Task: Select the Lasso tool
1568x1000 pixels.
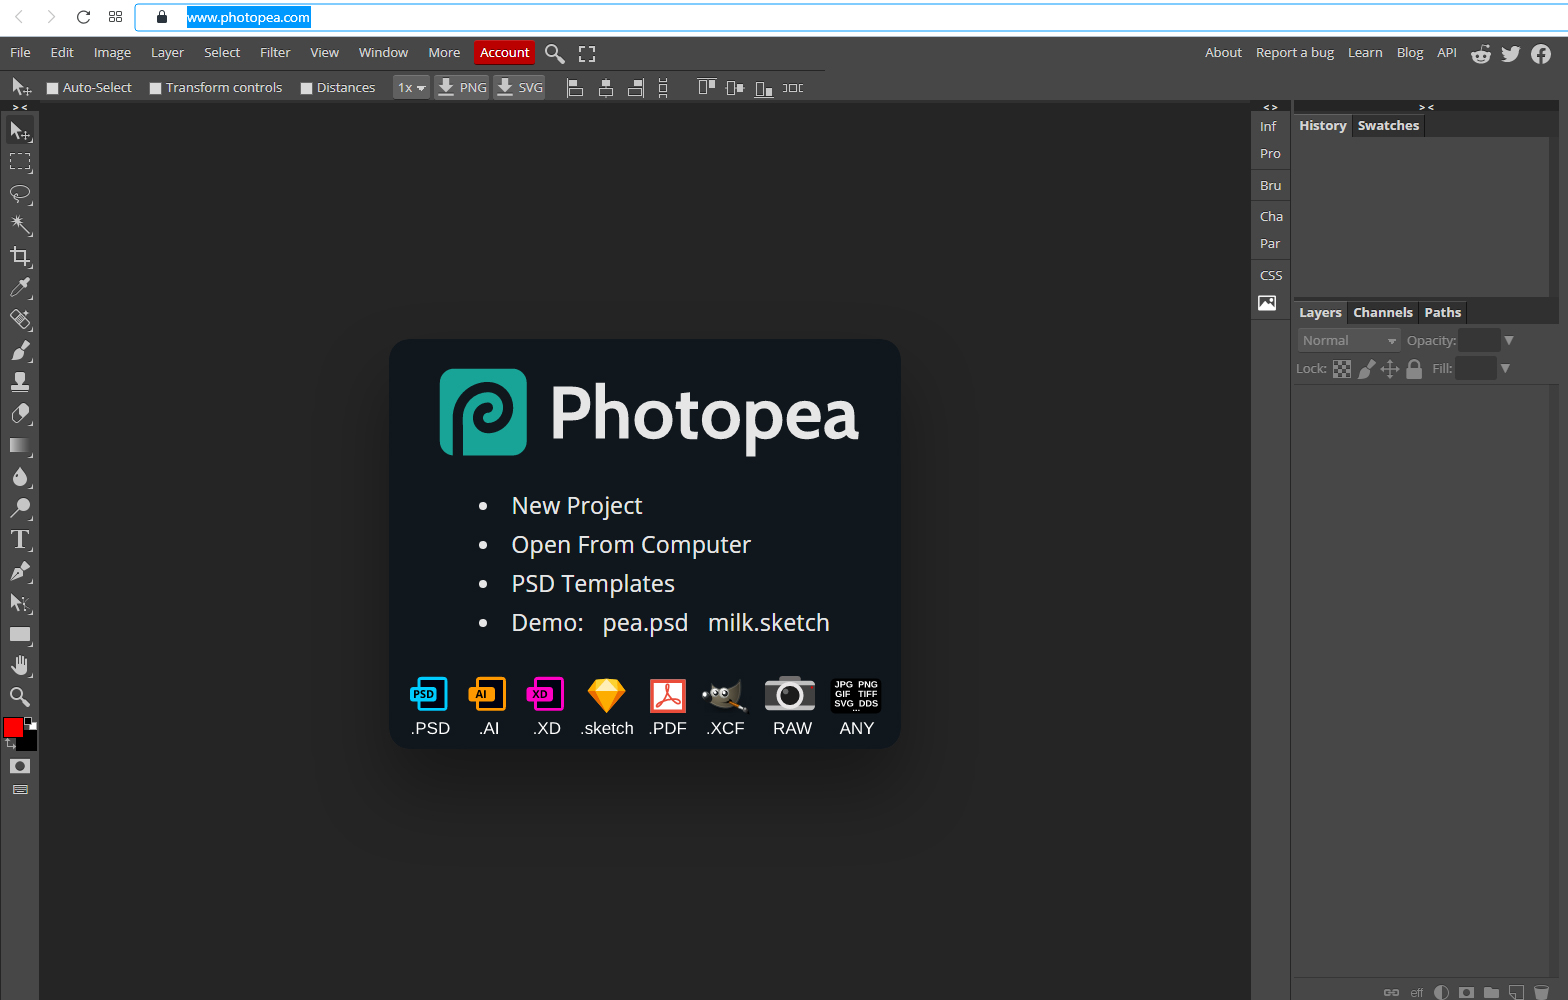Action: [20, 194]
